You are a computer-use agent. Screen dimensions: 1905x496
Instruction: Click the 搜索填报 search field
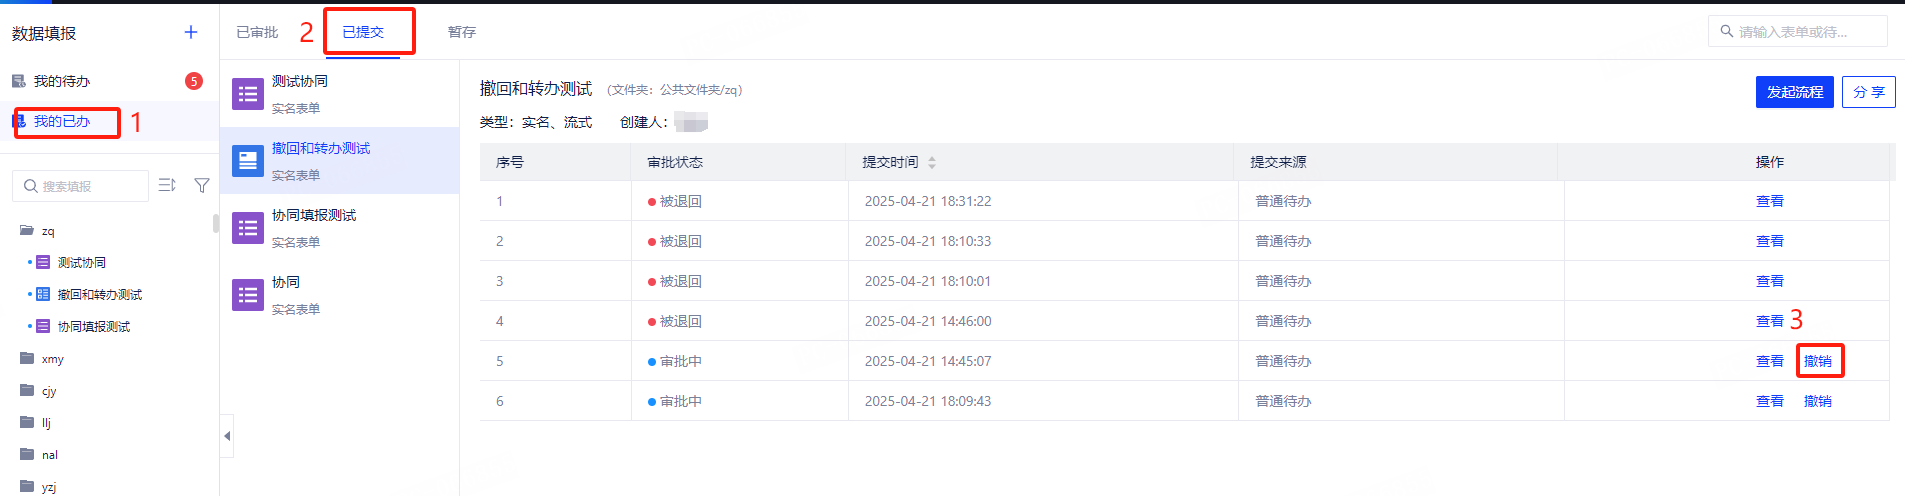(85, 186)
